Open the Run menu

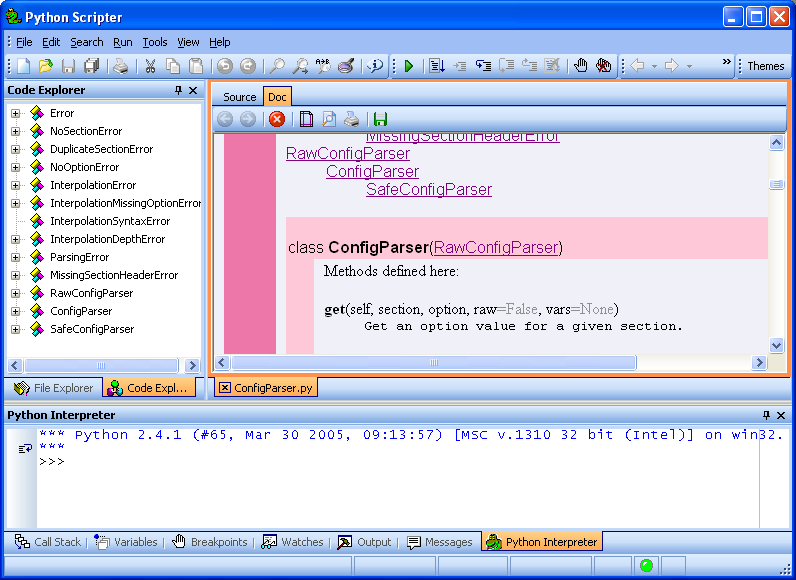(123, 42)
